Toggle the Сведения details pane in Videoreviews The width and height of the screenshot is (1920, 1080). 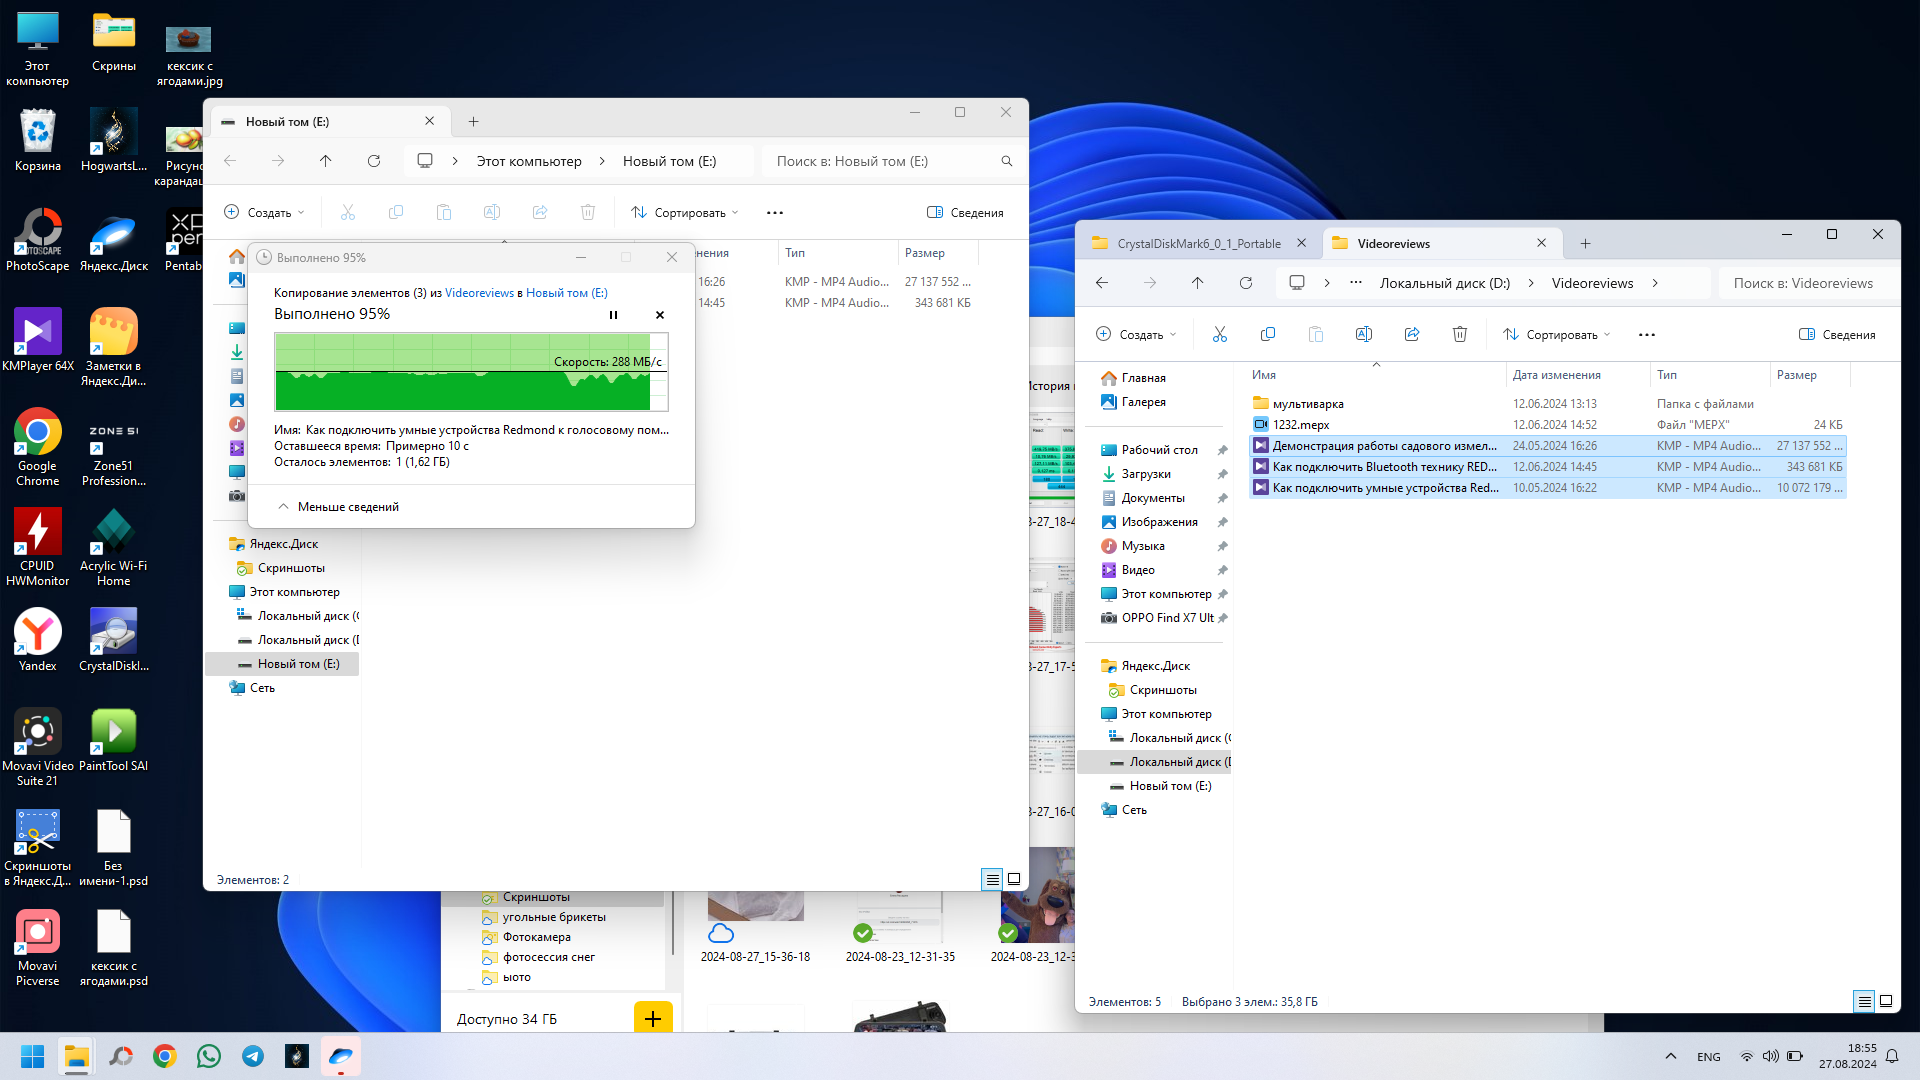(1837, 335)
